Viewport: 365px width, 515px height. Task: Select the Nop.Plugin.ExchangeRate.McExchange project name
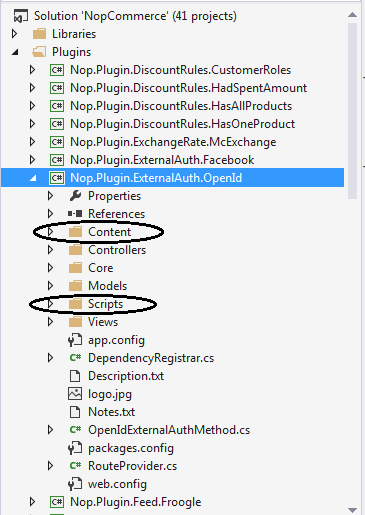173,142
